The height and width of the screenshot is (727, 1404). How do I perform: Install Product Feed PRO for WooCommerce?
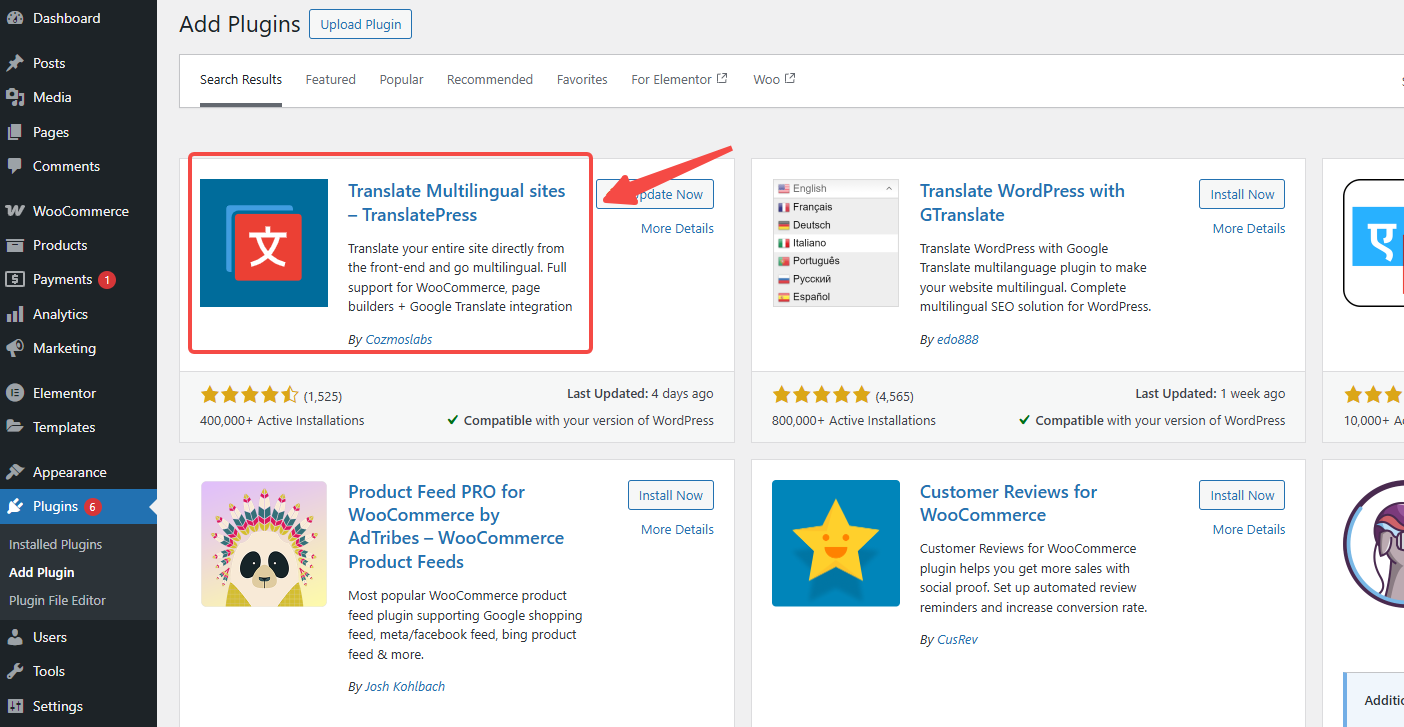(670, 495)
